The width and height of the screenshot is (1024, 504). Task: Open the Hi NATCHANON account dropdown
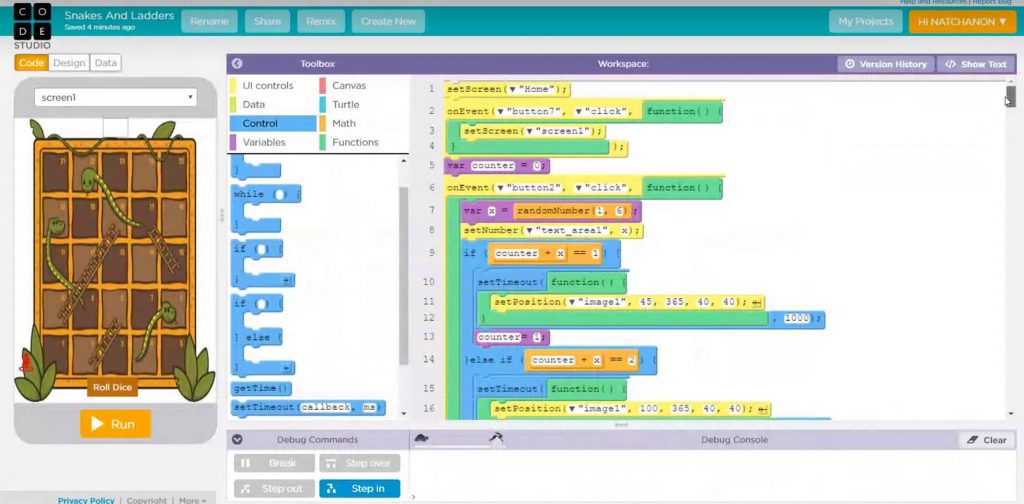pos(962,22)
